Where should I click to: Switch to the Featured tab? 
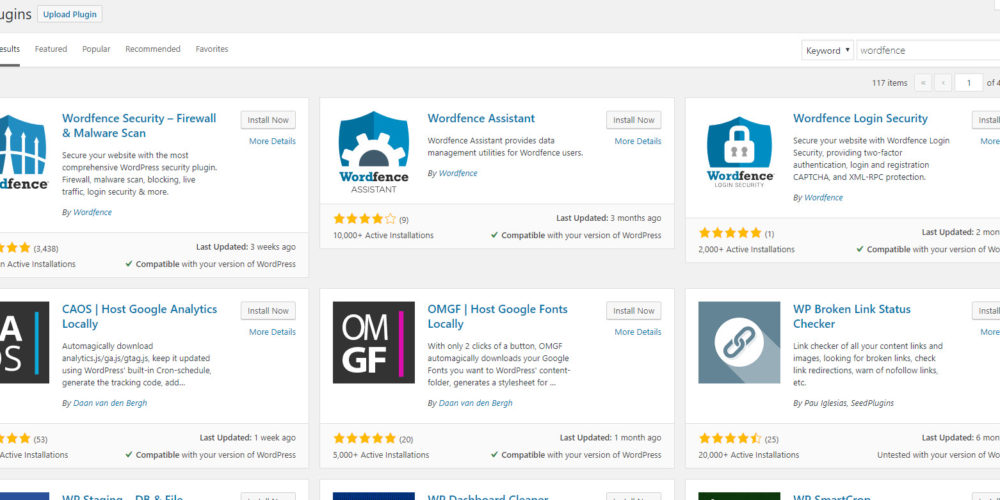51,49
